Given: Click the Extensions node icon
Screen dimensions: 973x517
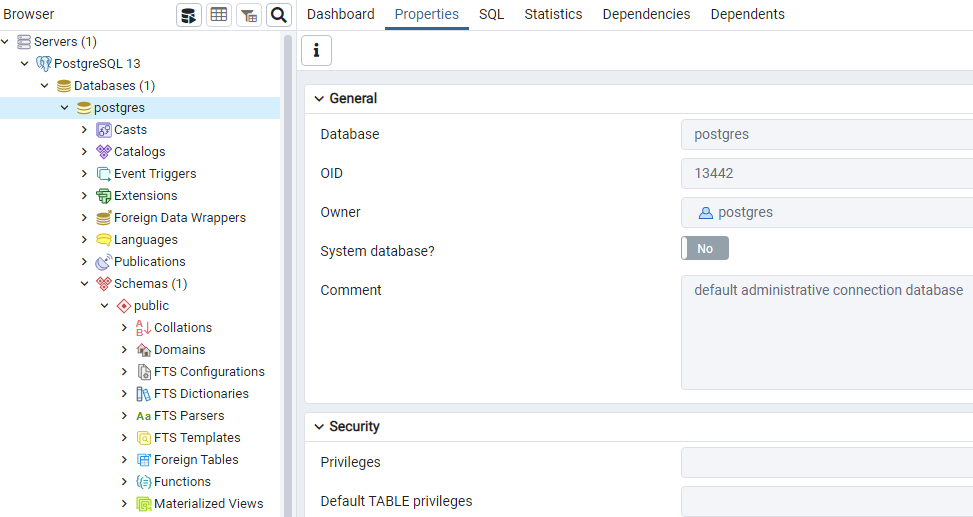Looking at the screenshot, I should tap(104, 196).
